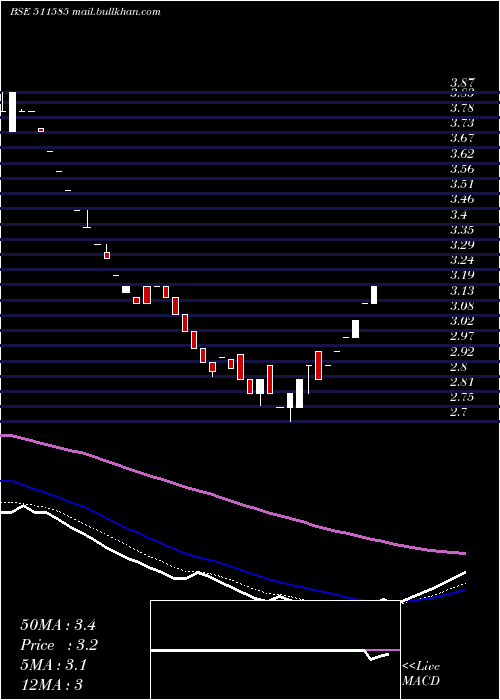This screenshot has height=700, width=500.
Task: Click the 2.81 price axis label
Action: pyautogui.click(x=462, y=382)
